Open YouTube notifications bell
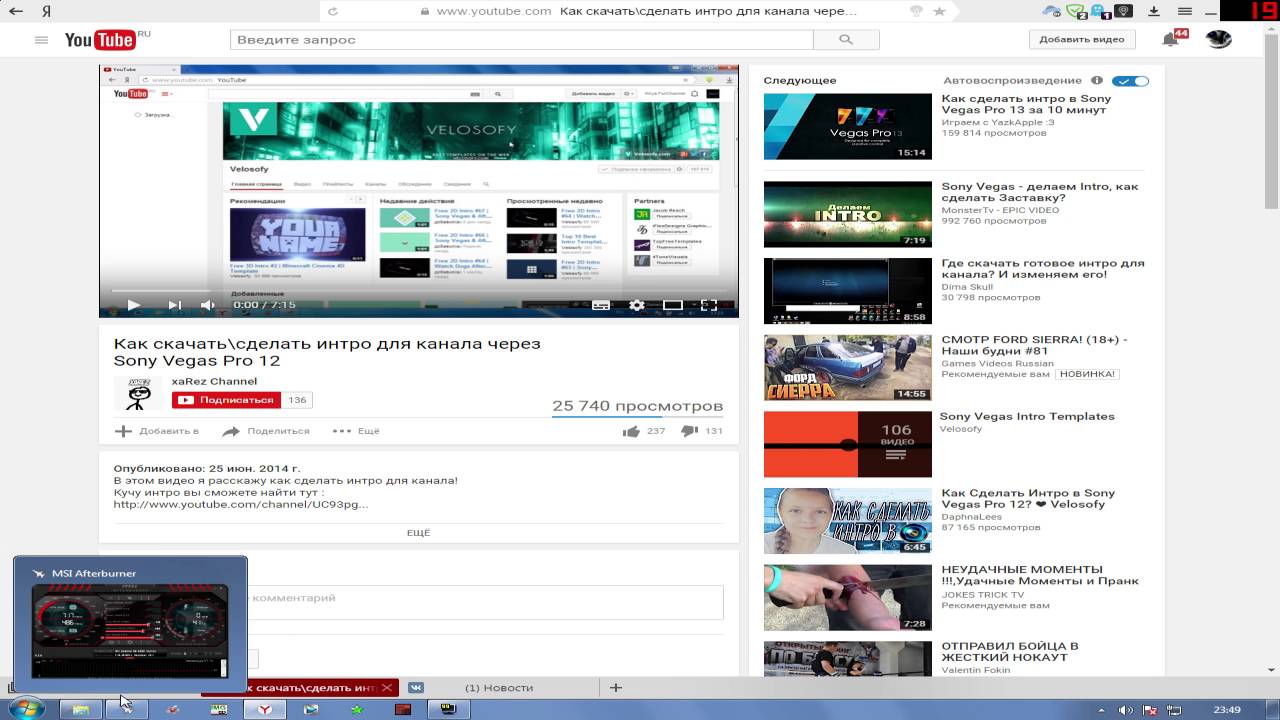The image size is (1280, 720). (1170, 39)
